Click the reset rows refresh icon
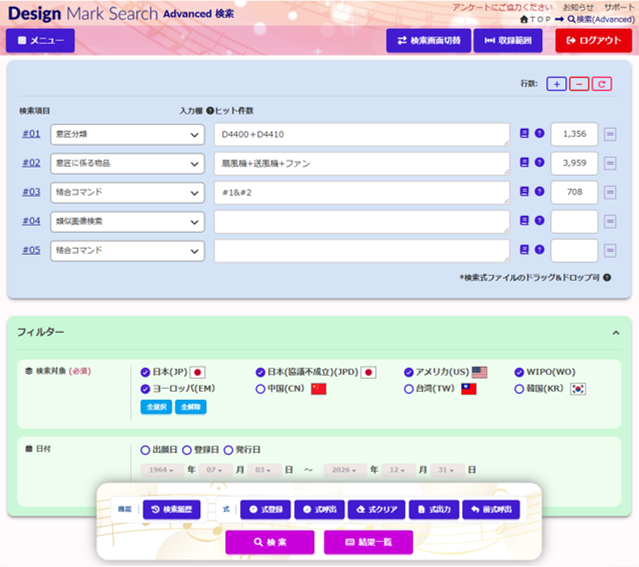 point(602,84)
